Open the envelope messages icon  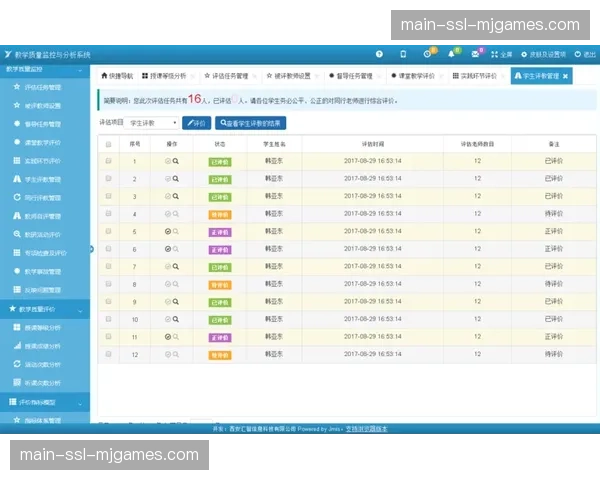pos(476,54)
